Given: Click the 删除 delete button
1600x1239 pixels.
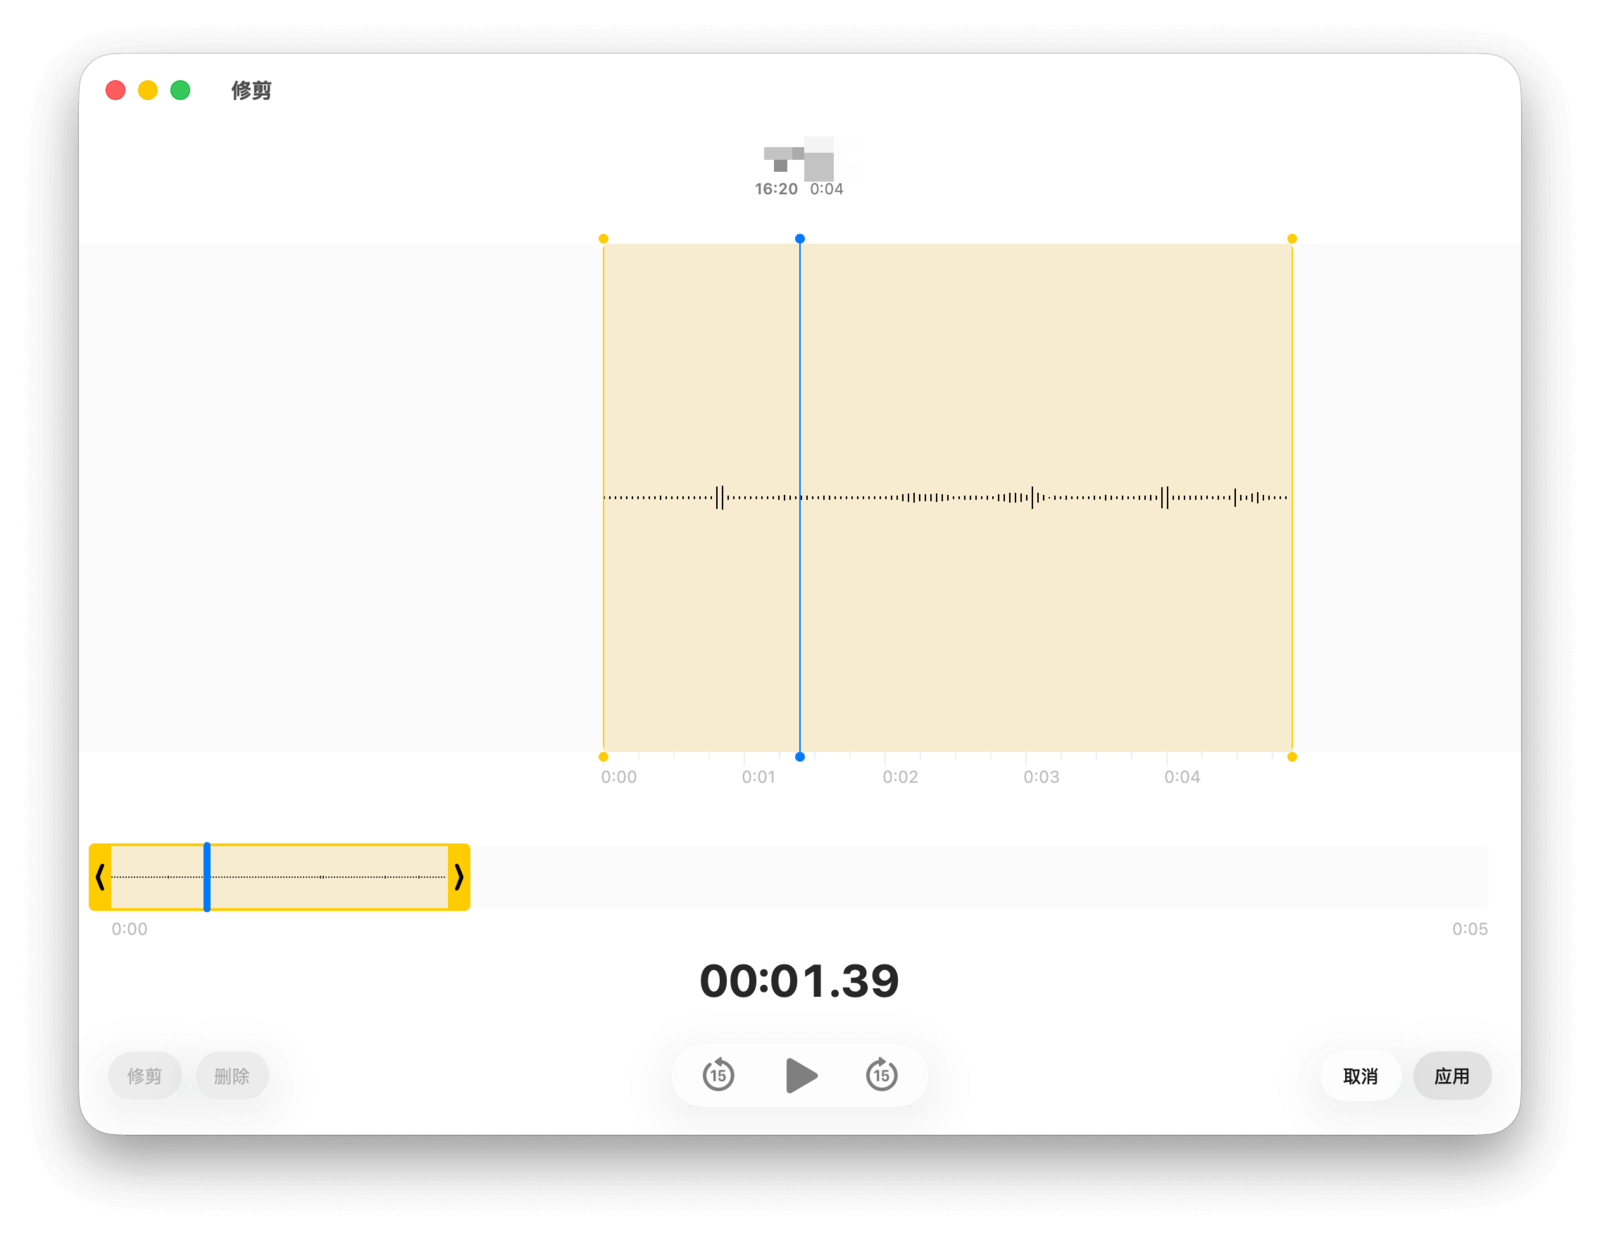Looking at the screenshot, I should (231, 1076).
